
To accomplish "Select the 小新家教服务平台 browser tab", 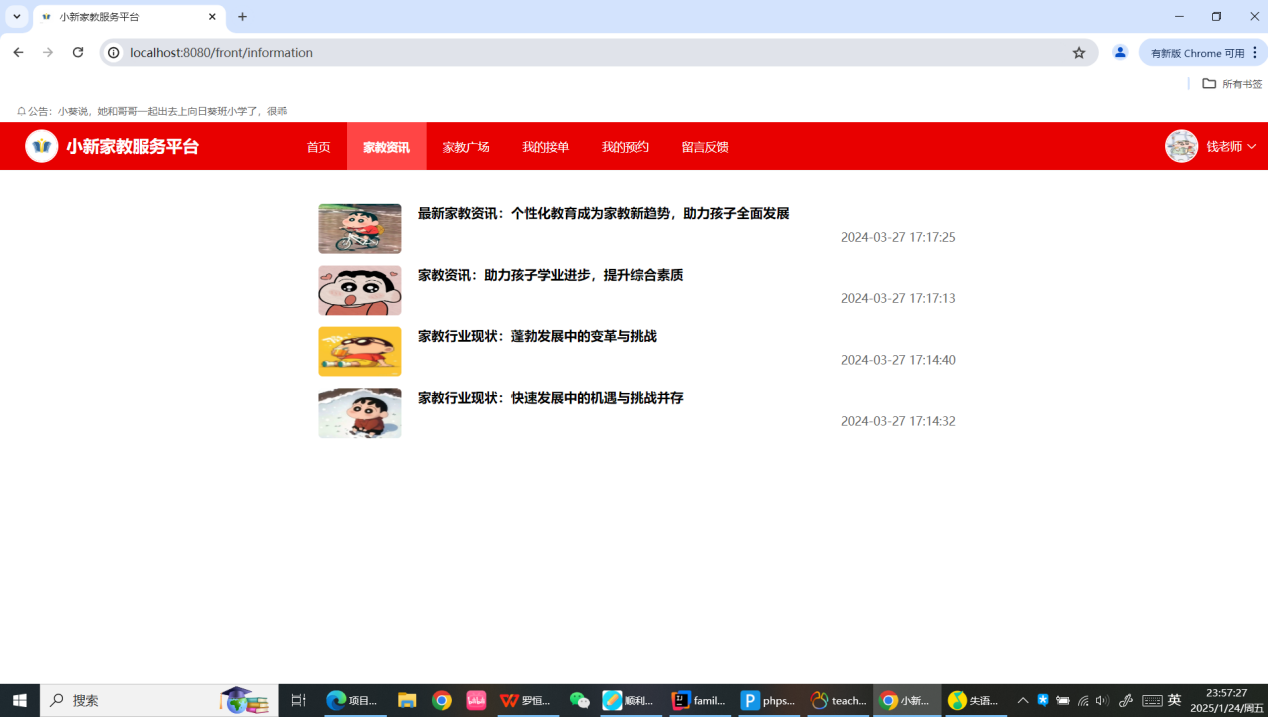I will (x=128, y=17).
